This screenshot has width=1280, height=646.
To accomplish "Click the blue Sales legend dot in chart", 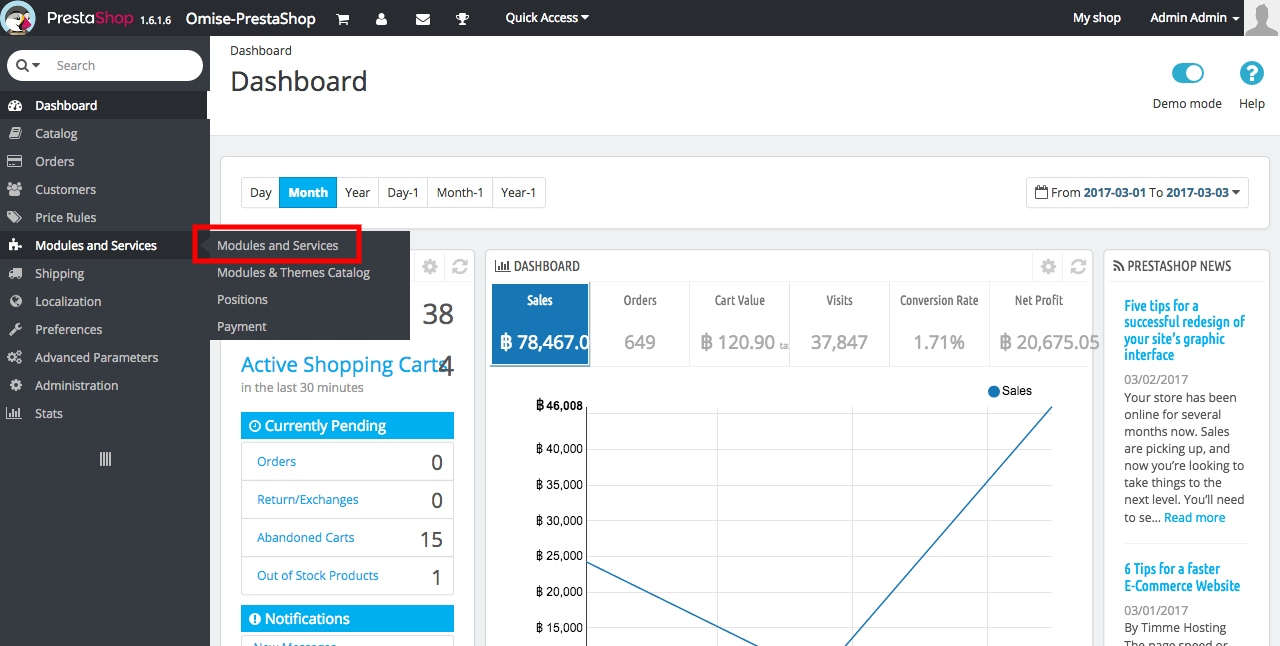I will (993, 391).
